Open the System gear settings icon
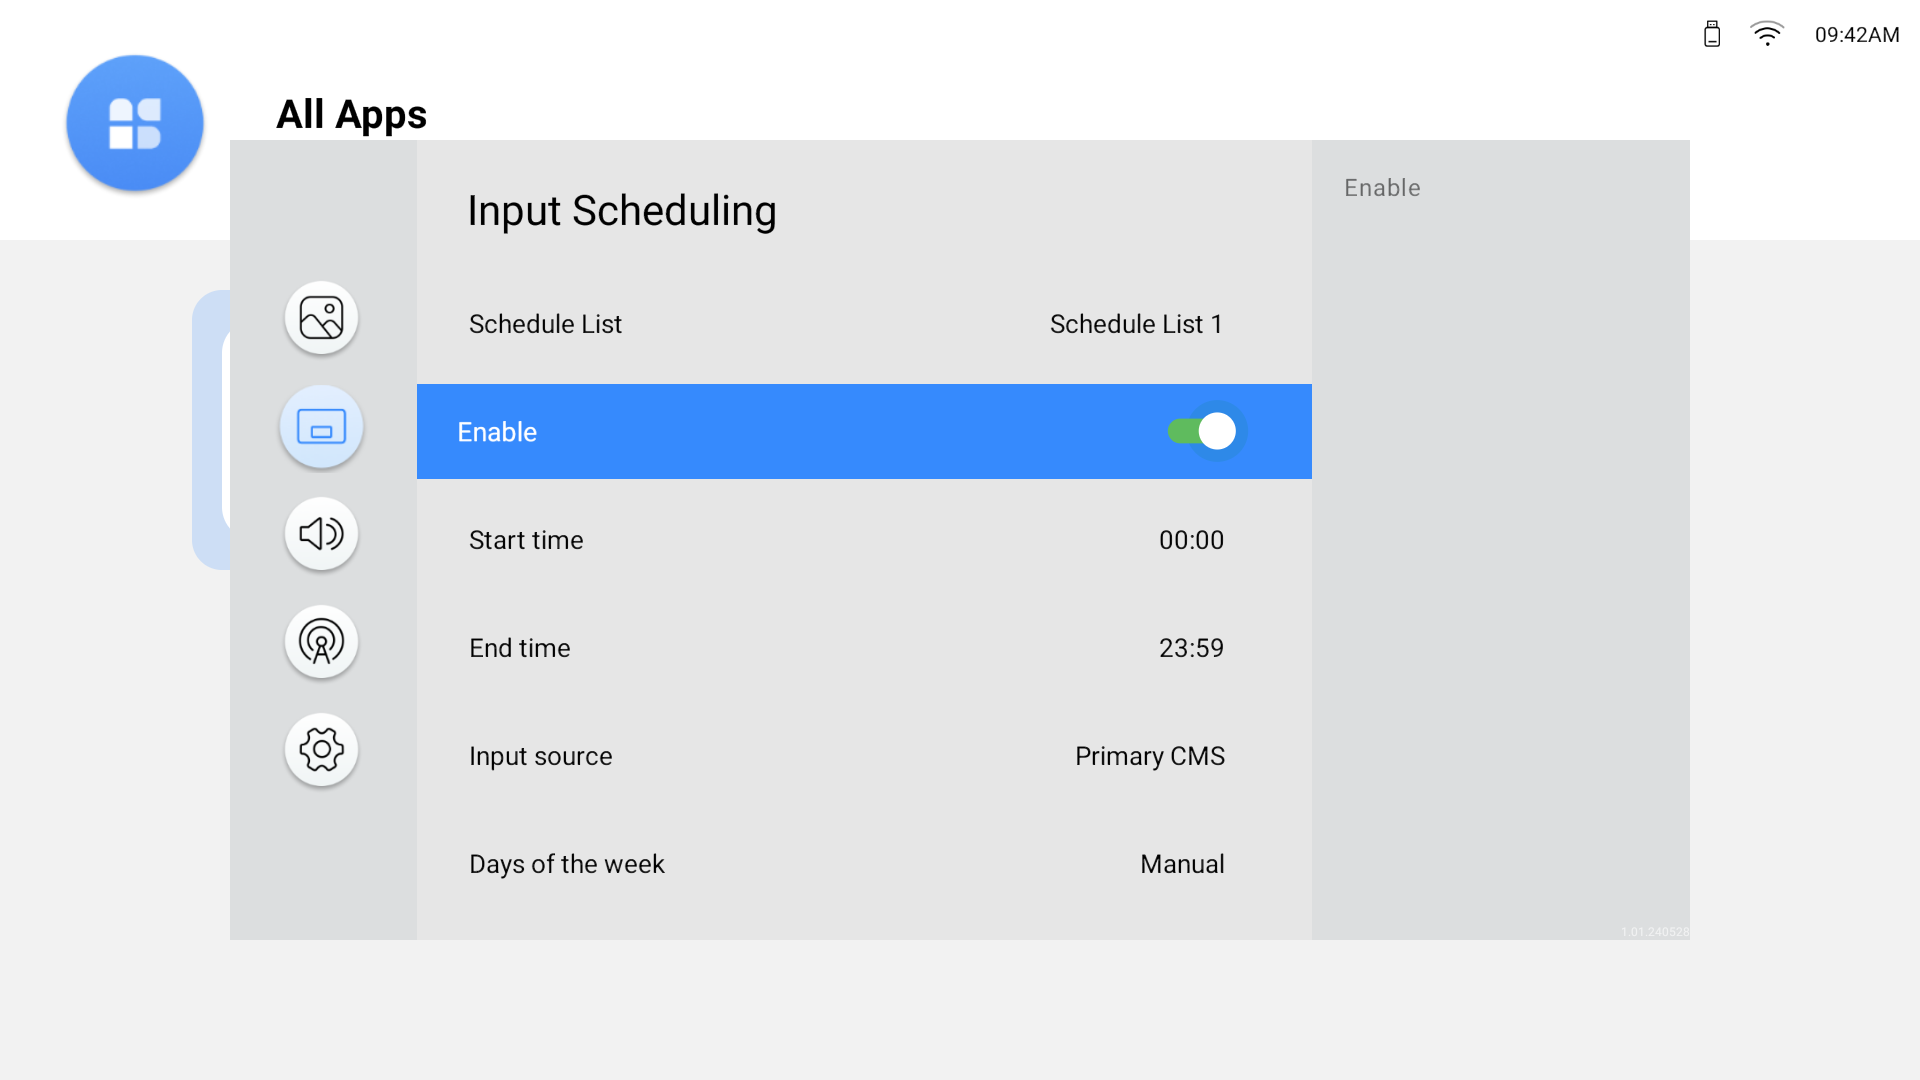Image resolution: width=1920 pixels, height=1080 pixels. 321,749
